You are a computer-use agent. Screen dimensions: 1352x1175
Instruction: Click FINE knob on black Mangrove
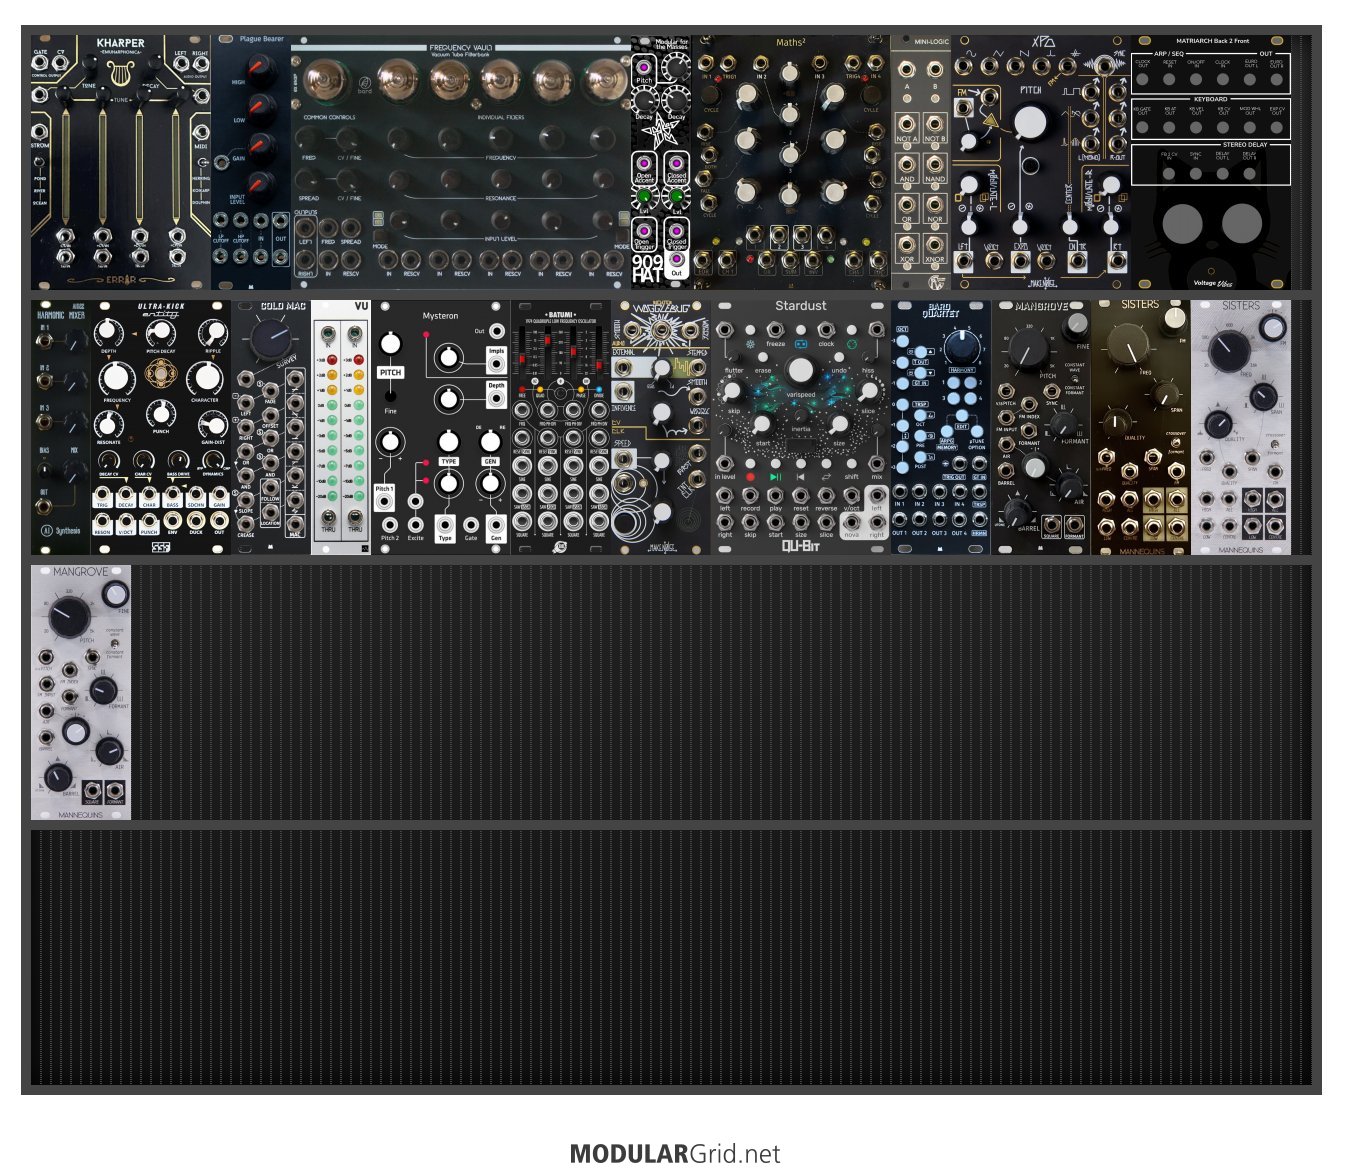(x=1076, y=327)
